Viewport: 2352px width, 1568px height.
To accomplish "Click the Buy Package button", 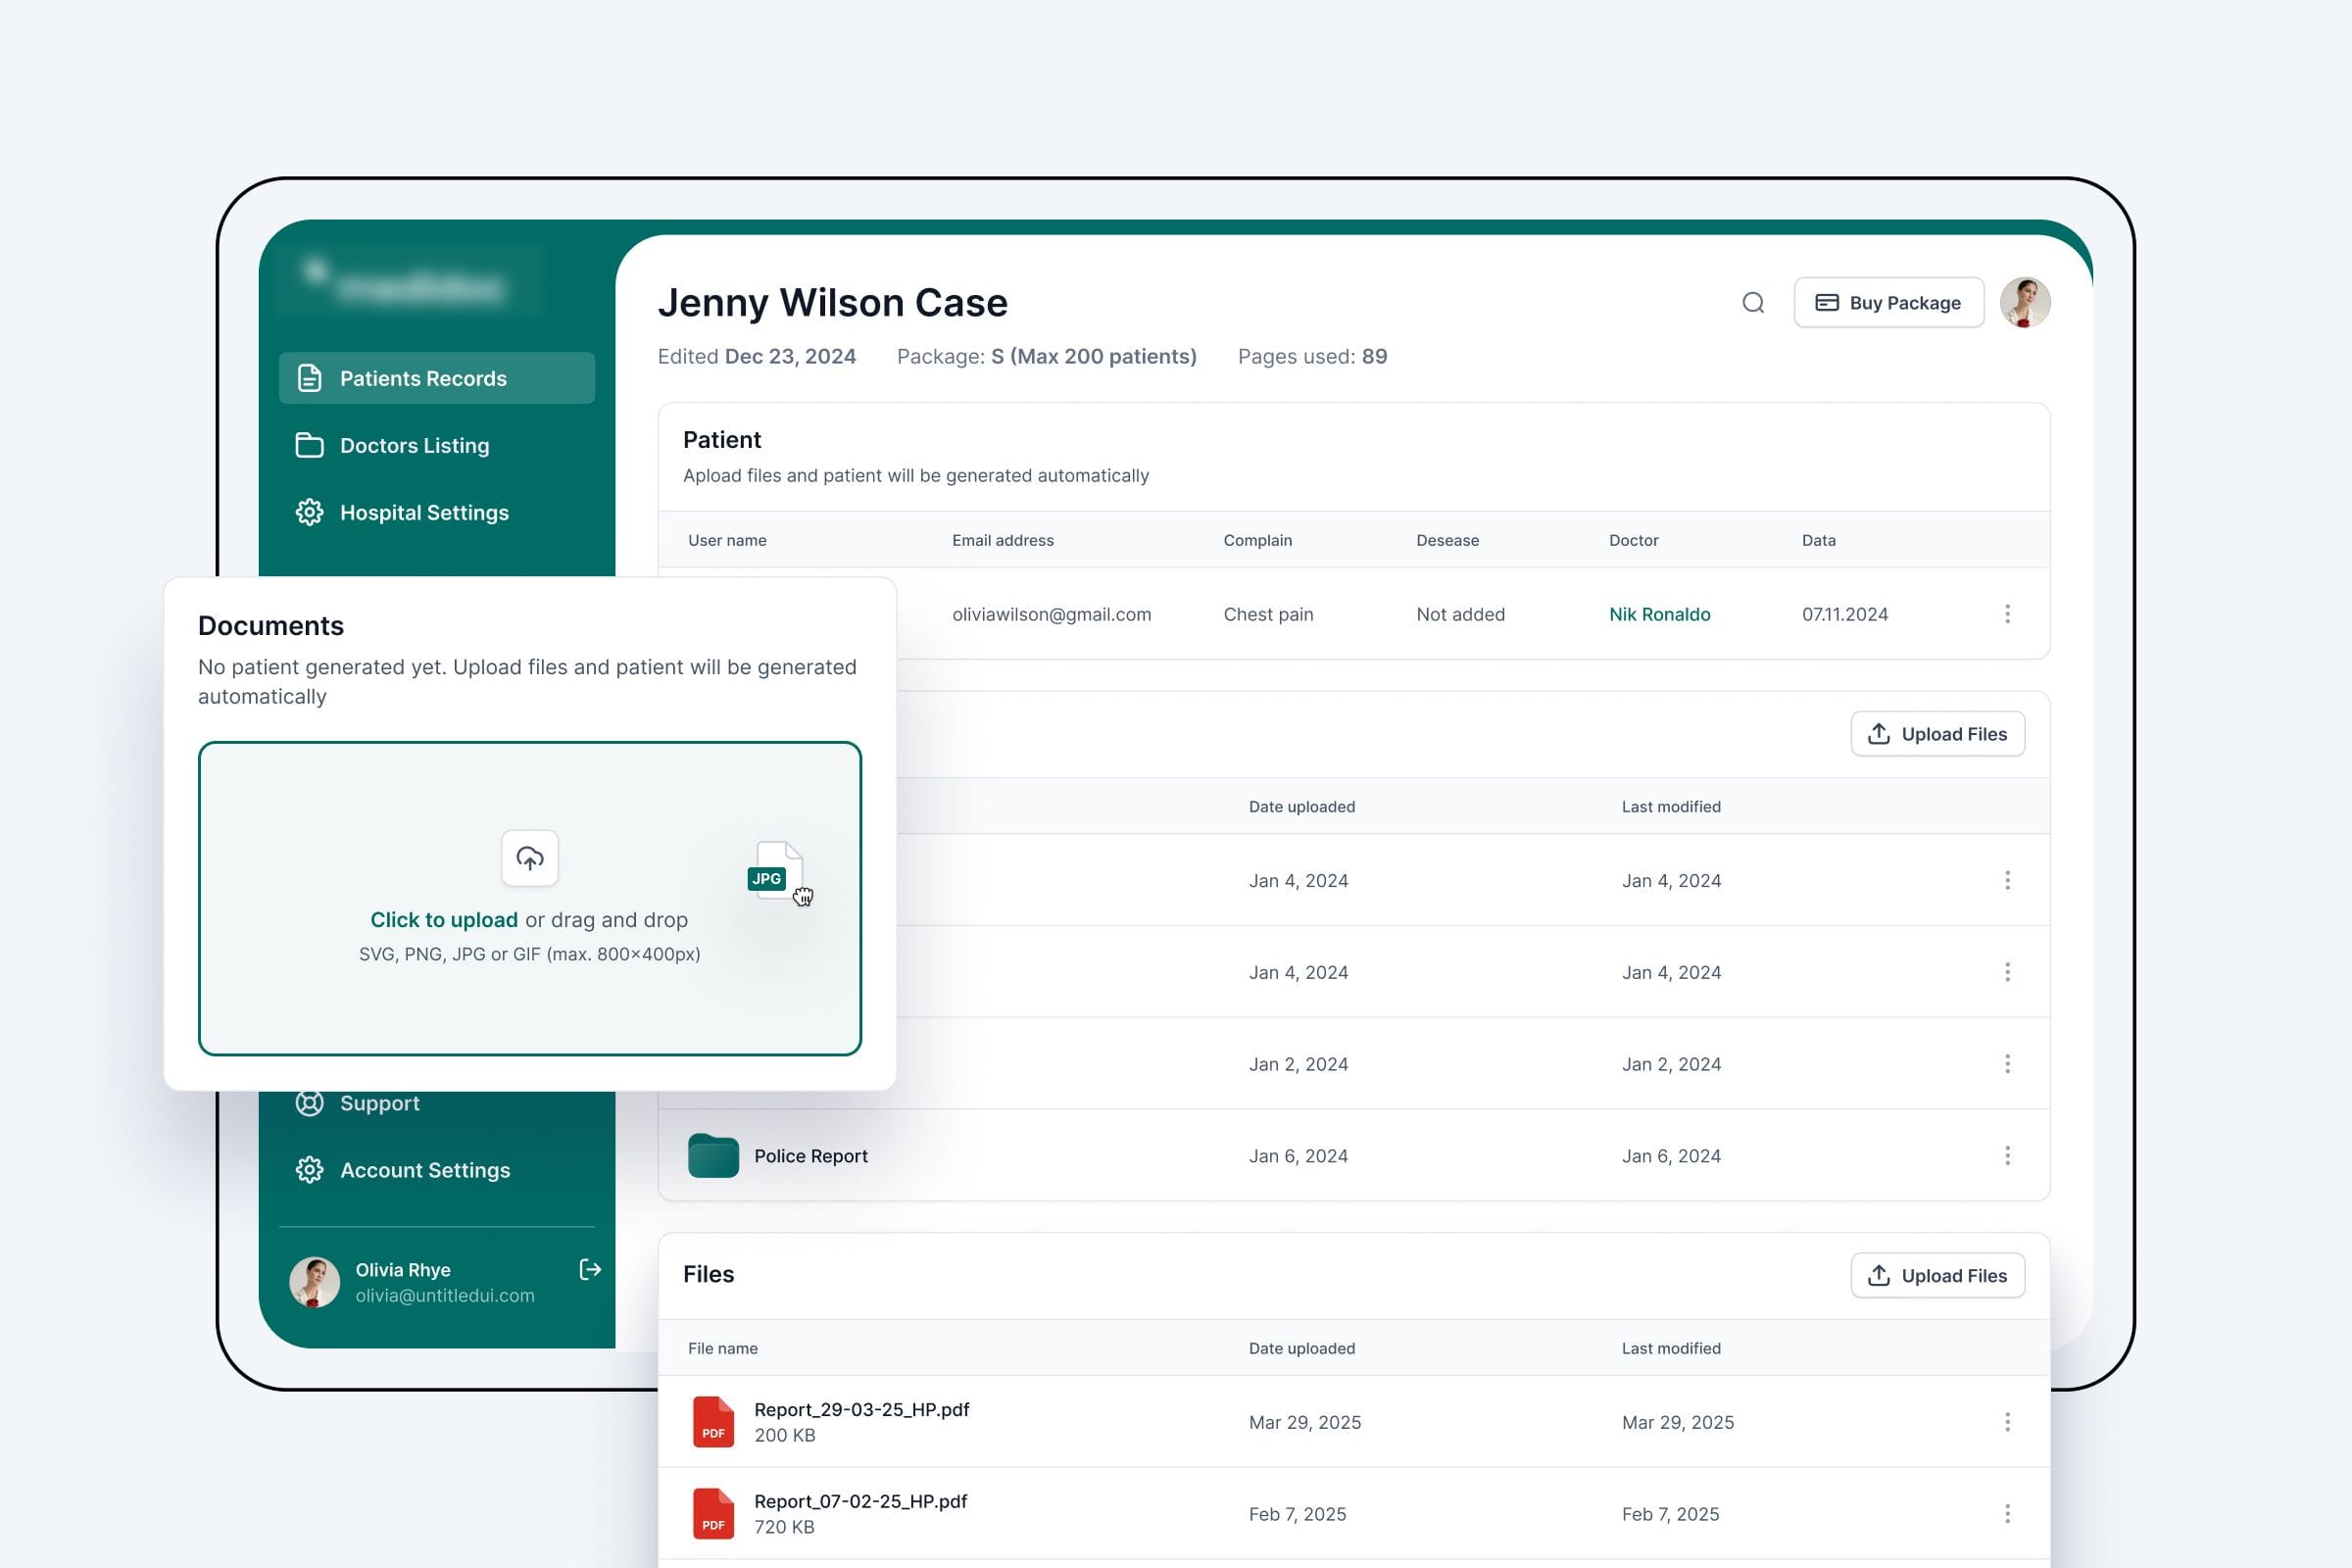I will click(x=1888, y=303).
